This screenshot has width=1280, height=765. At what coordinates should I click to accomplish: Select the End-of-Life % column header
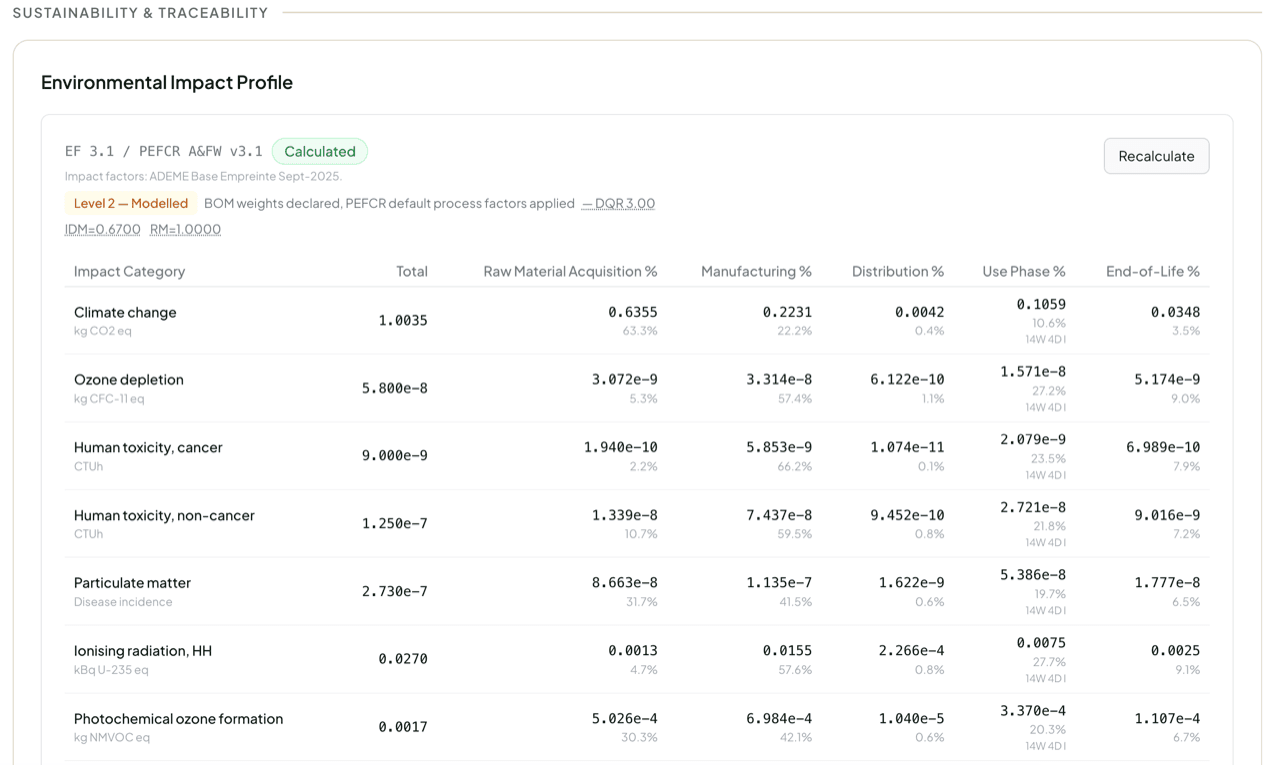tap(1153, 271)
